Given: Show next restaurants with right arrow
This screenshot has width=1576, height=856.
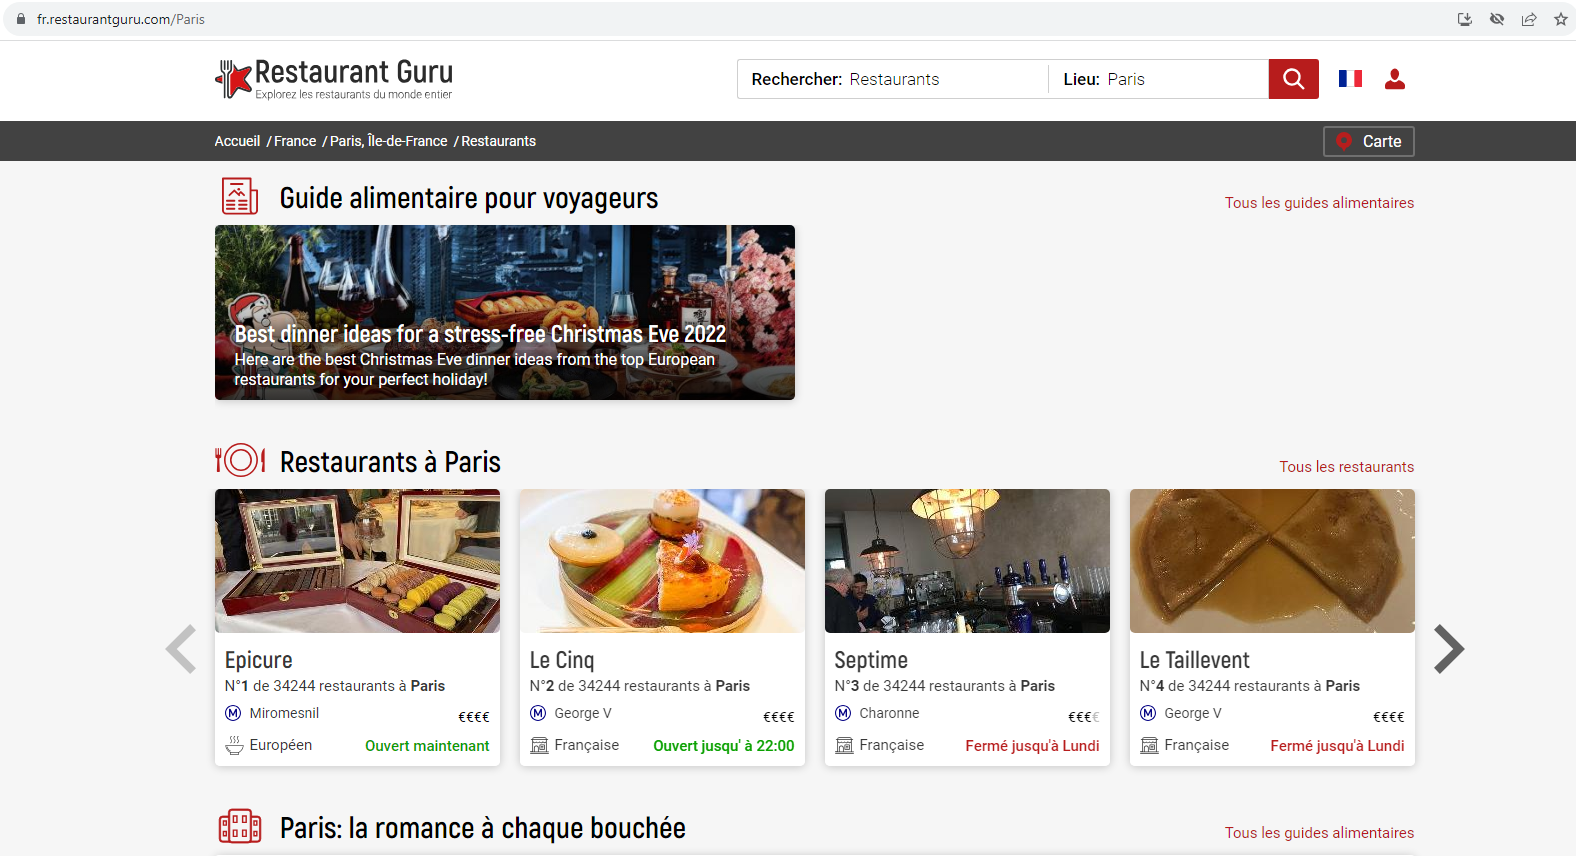Looking at the screenshot, I should click(1449, 650).
